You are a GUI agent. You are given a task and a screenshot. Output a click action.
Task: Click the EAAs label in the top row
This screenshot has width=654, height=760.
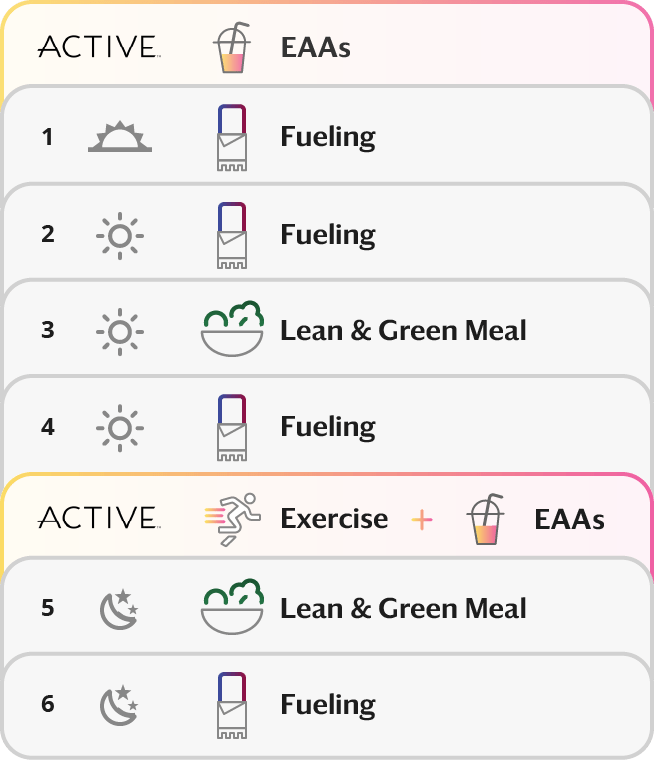click(316, 47)
